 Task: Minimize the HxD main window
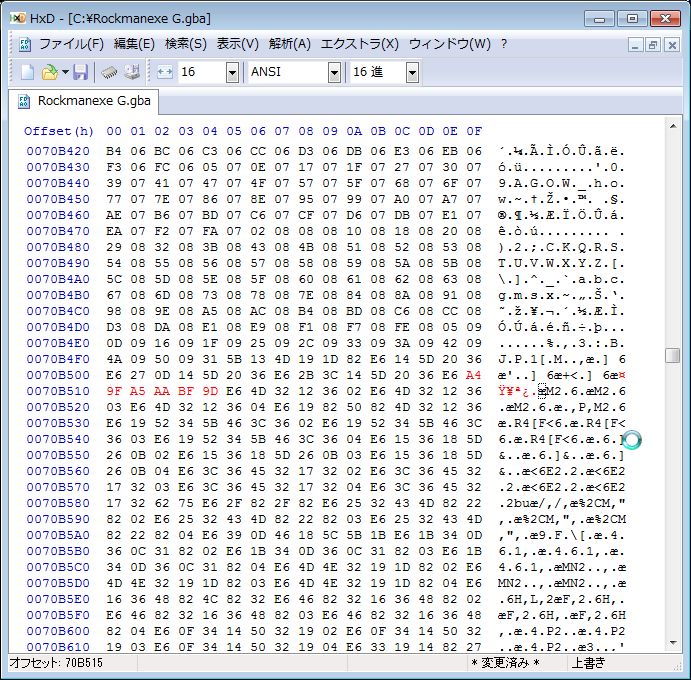point(599,19)
